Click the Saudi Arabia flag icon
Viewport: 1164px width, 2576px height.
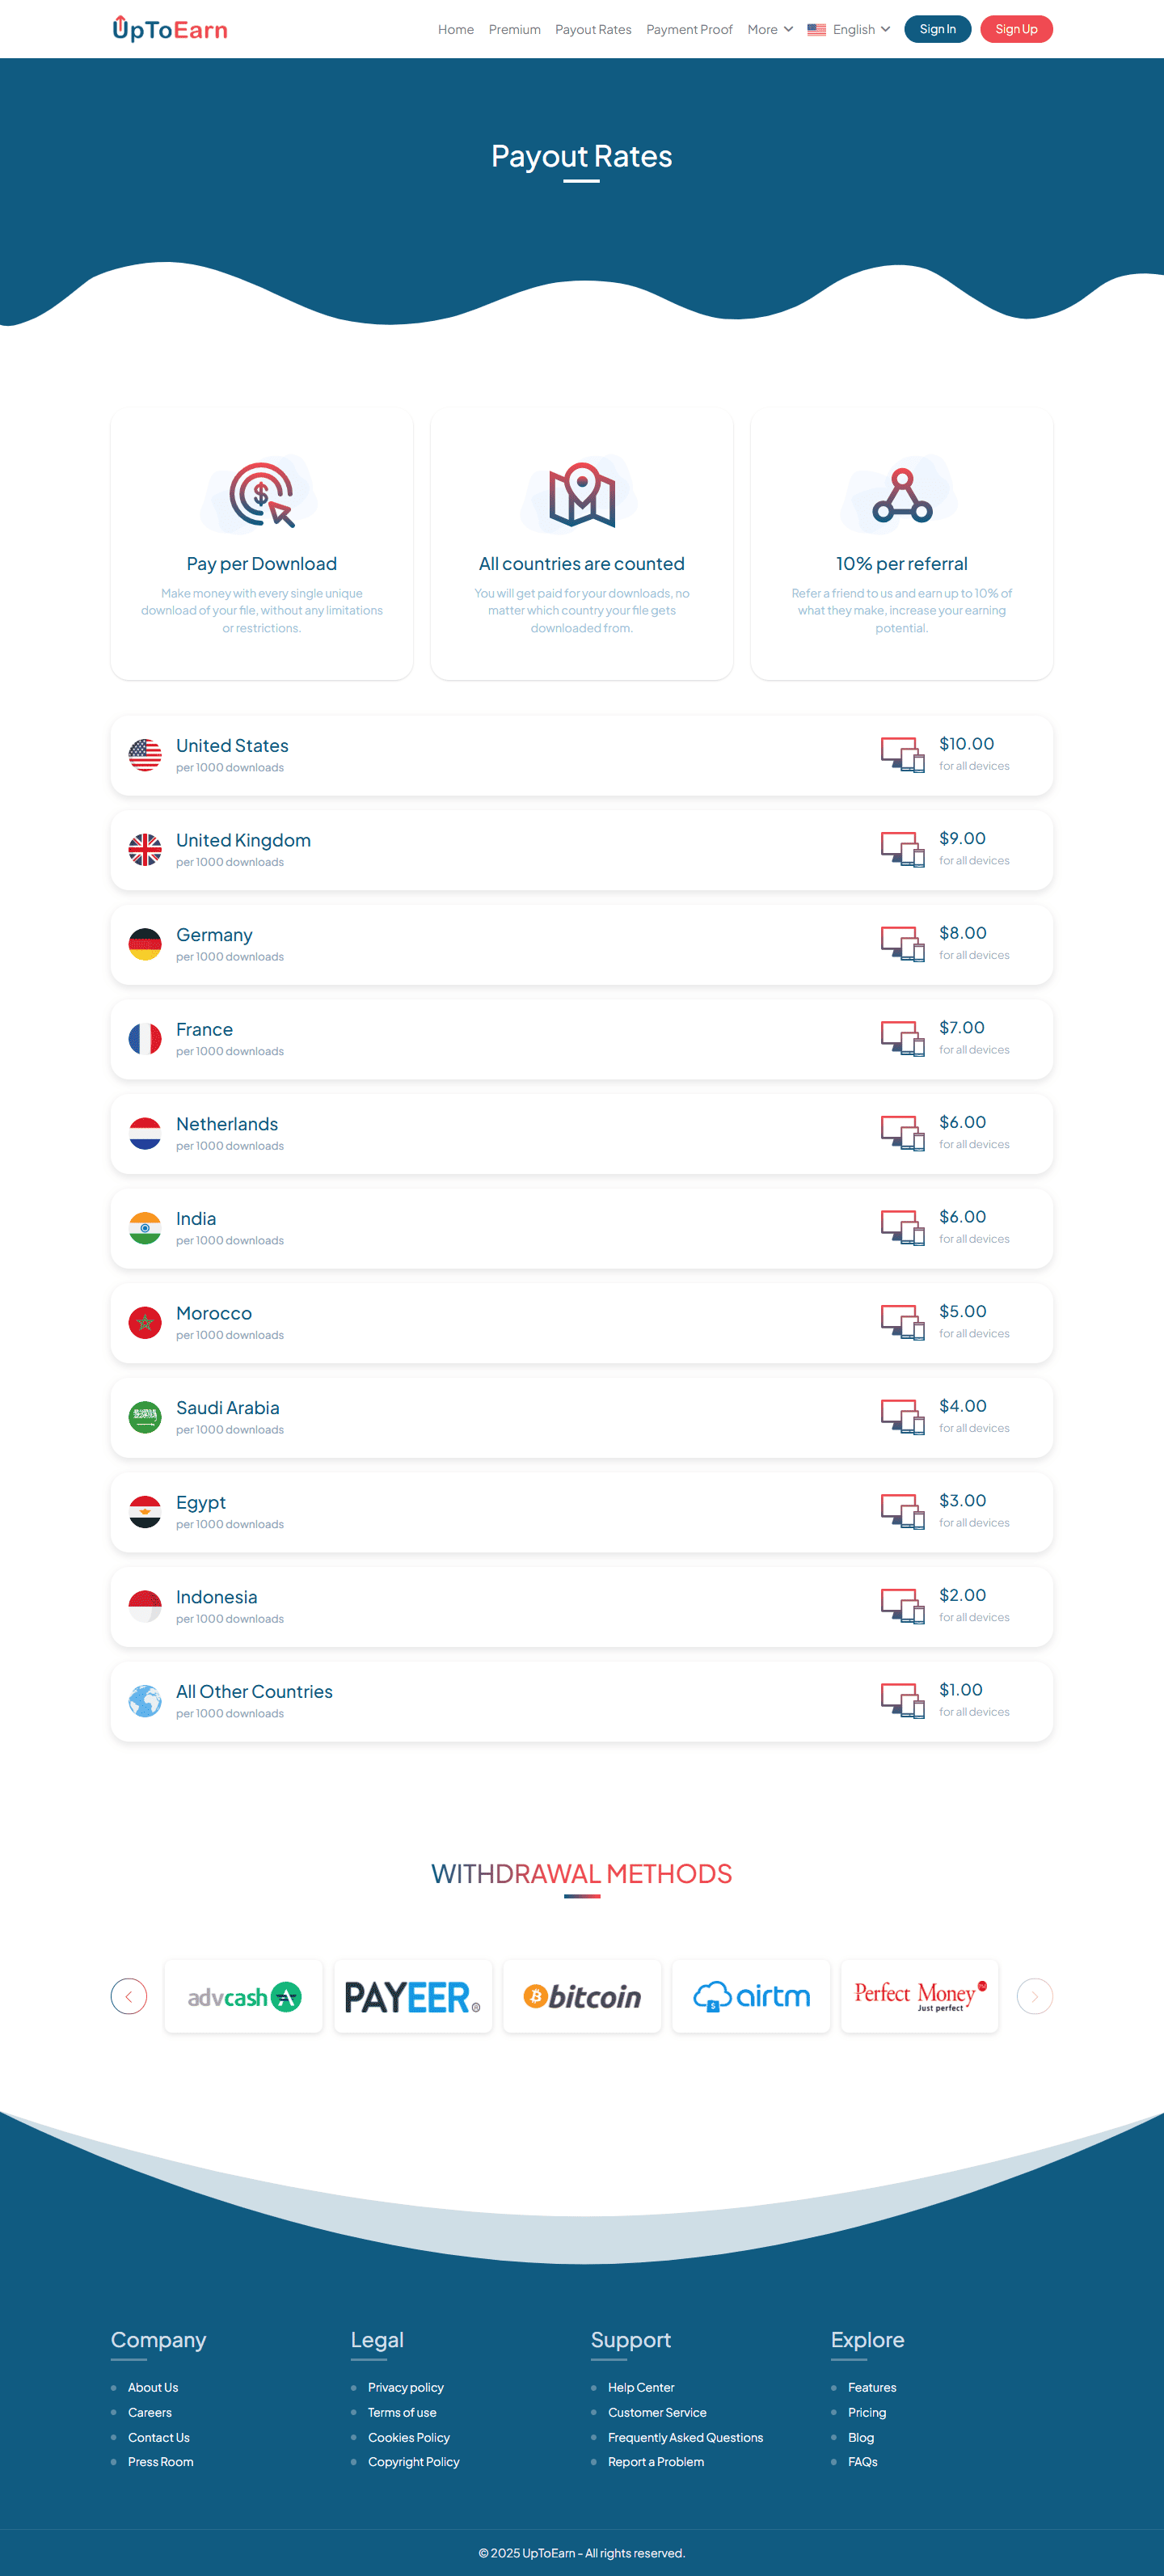[x=145, y=1417]
